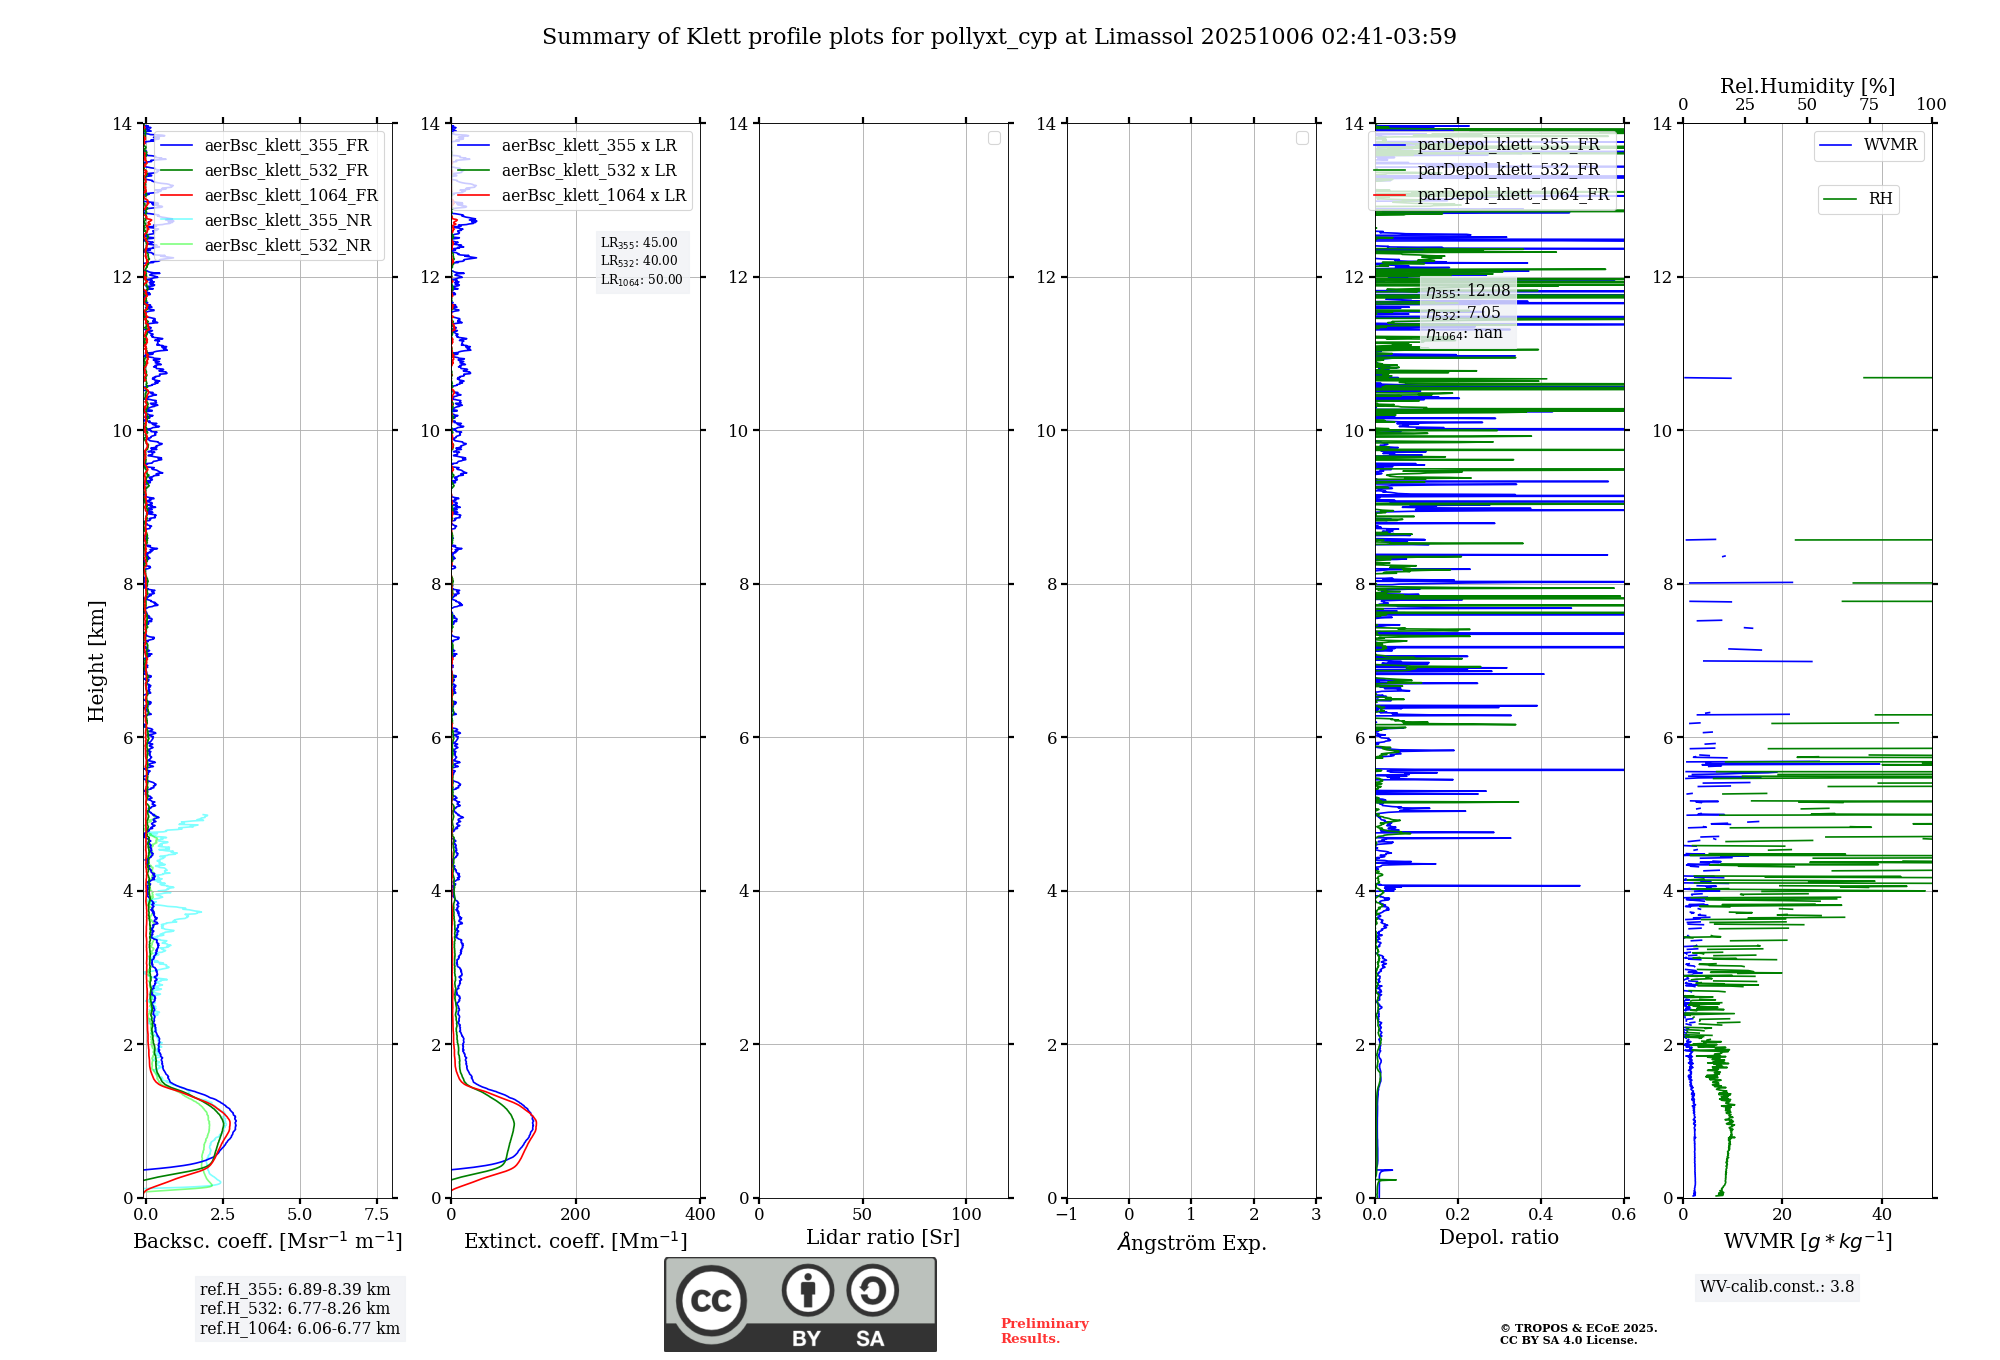The height and width of the screenshot is (1360, 2000).
Task: Click the Rel.Humidity [%] top axis label
Action: 1806,86
